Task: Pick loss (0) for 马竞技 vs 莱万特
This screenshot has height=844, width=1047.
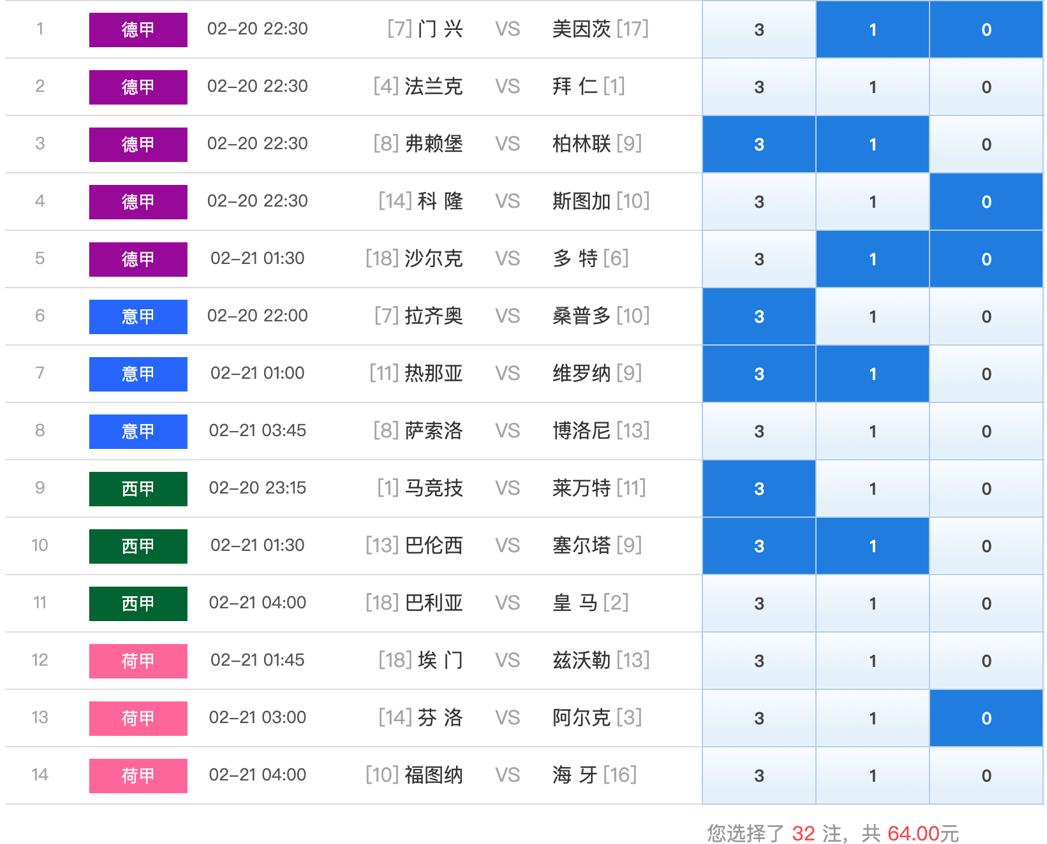Action: click(x=986, y=489)
